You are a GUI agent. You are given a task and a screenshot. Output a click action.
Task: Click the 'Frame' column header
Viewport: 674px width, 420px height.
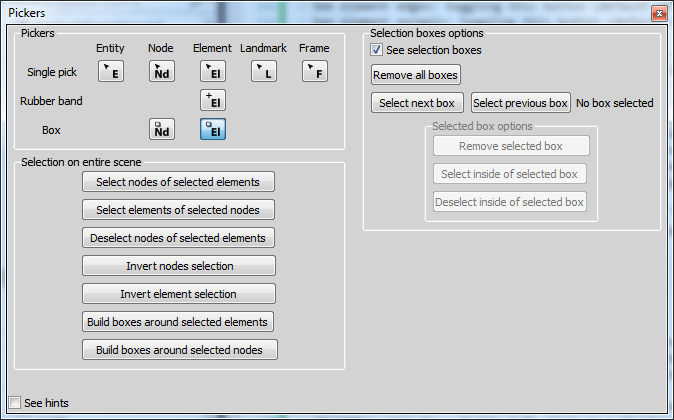coord(314,48)
